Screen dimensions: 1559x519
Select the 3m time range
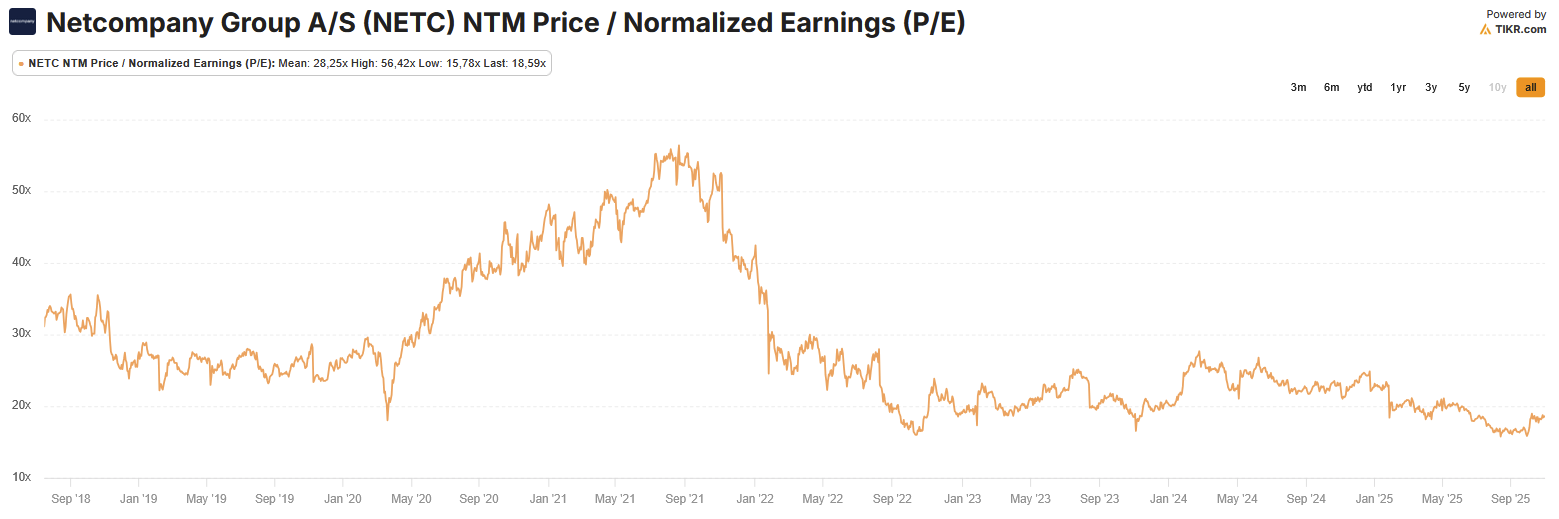coord(1298,88)
